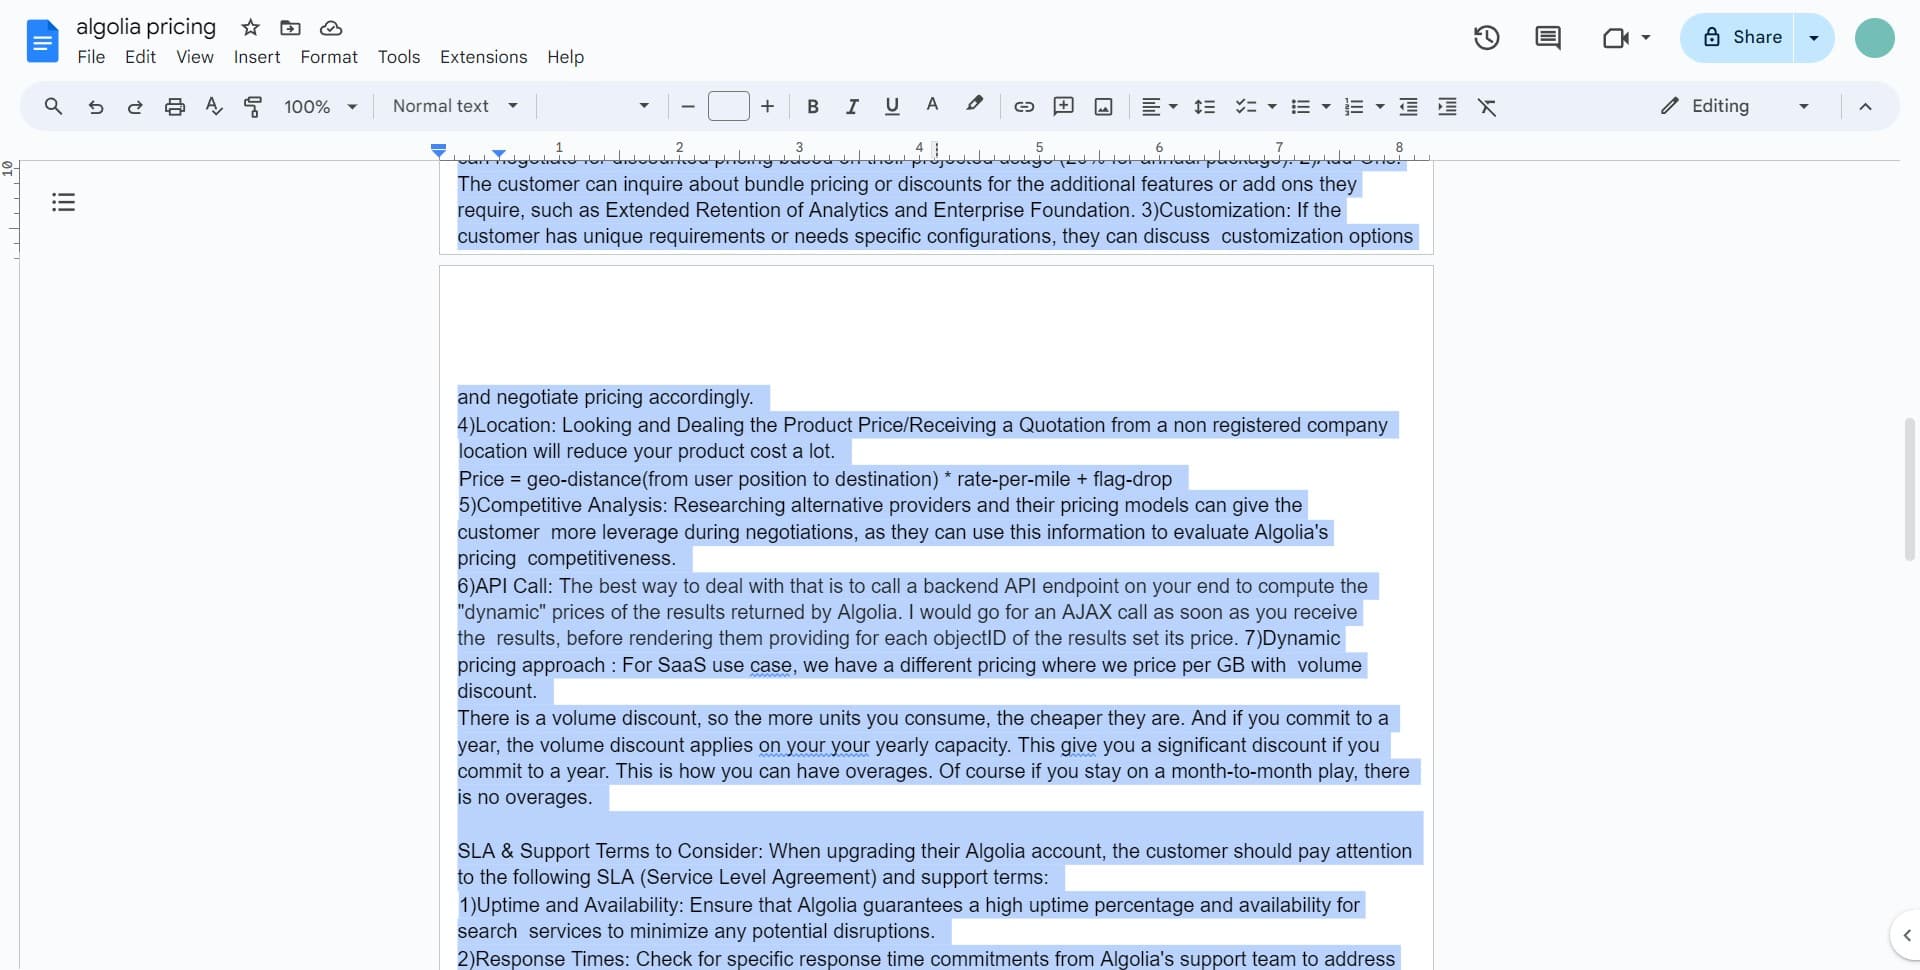Click the insert link icon

[x=1024, y=107]
